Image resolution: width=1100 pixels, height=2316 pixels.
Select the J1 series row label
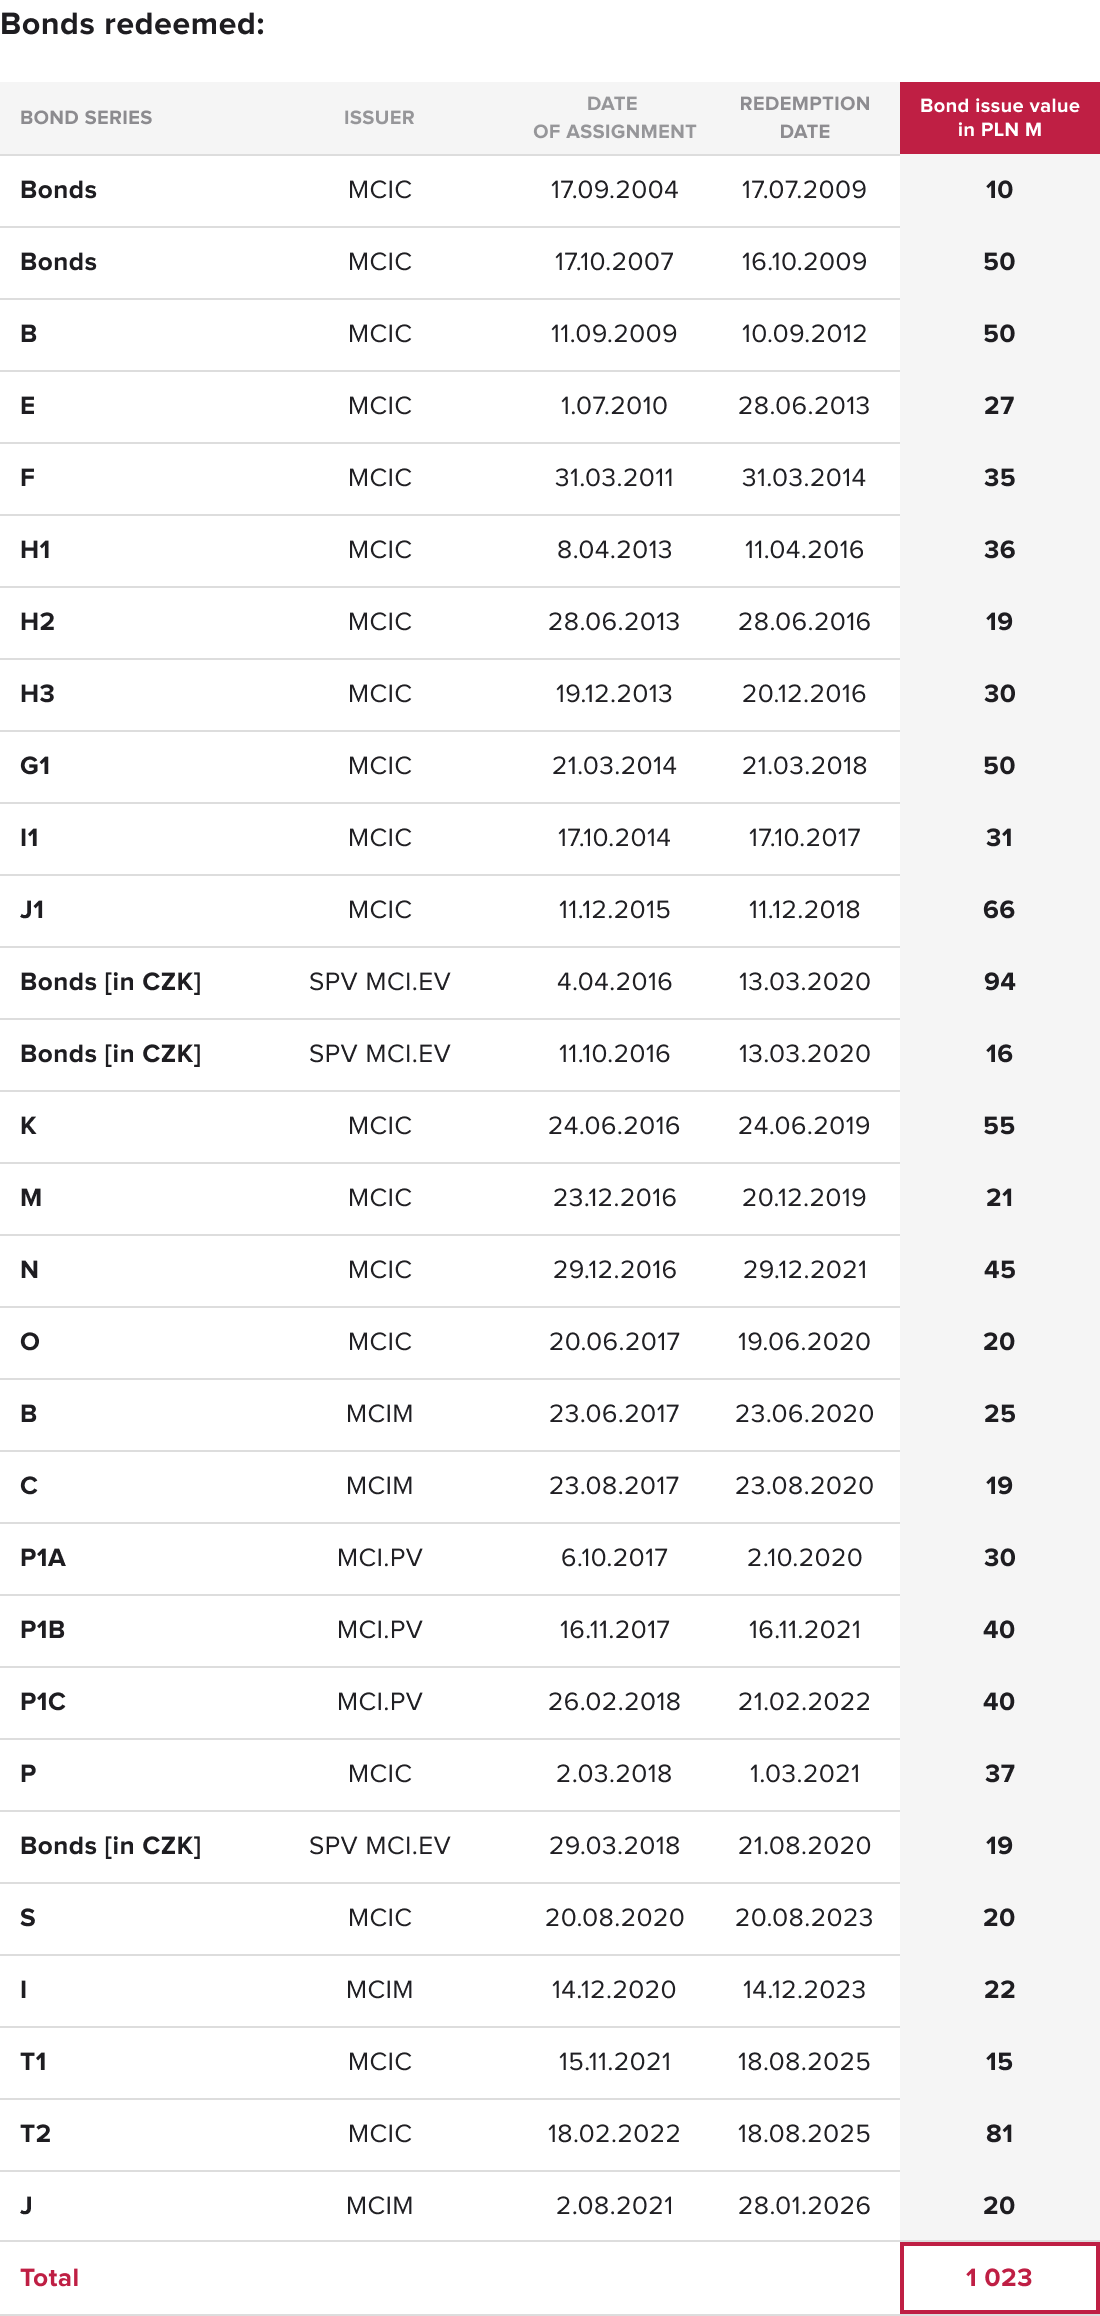pyautogui.click(x=33, y=910)
